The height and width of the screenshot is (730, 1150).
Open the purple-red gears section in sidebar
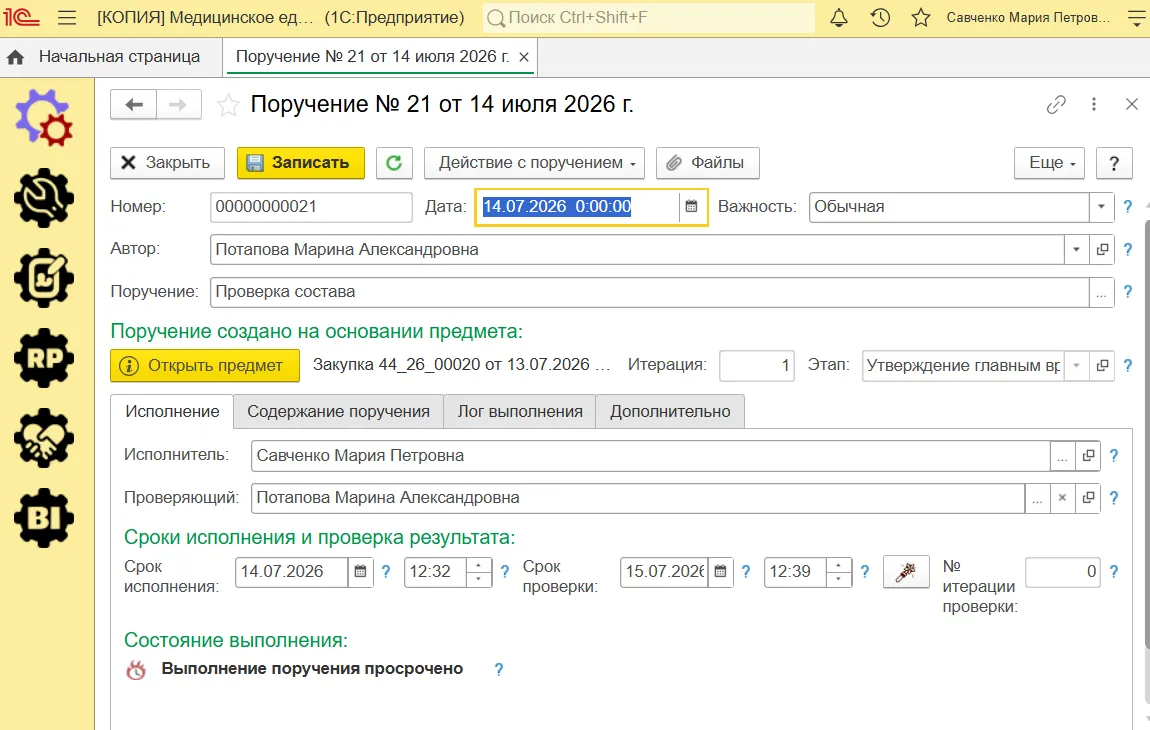(x=44, y=117)
